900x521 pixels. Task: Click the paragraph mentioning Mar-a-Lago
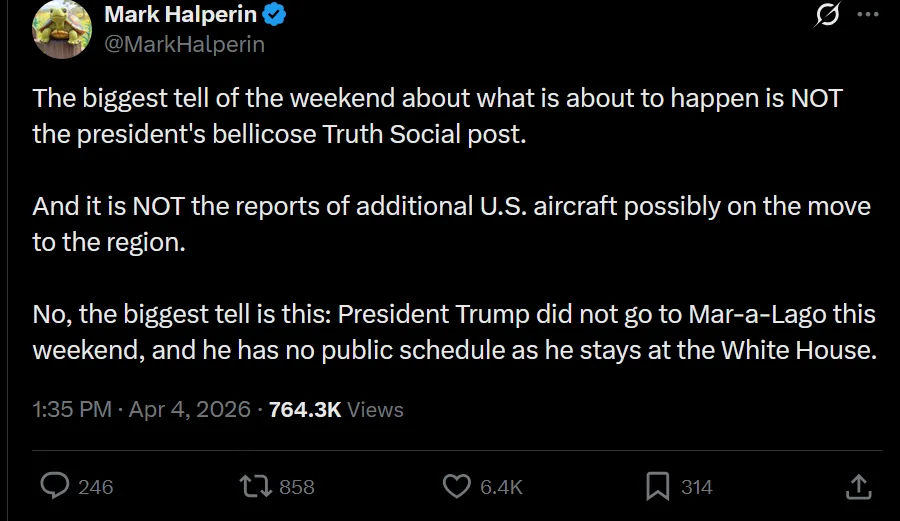(x=454, y=332)
